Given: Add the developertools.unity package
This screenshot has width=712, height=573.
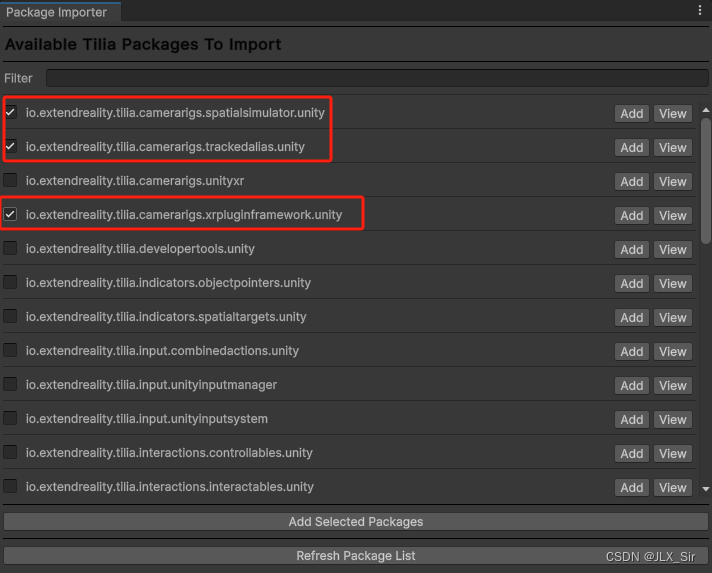Looking at the screenshot, I should pos(632,250).
